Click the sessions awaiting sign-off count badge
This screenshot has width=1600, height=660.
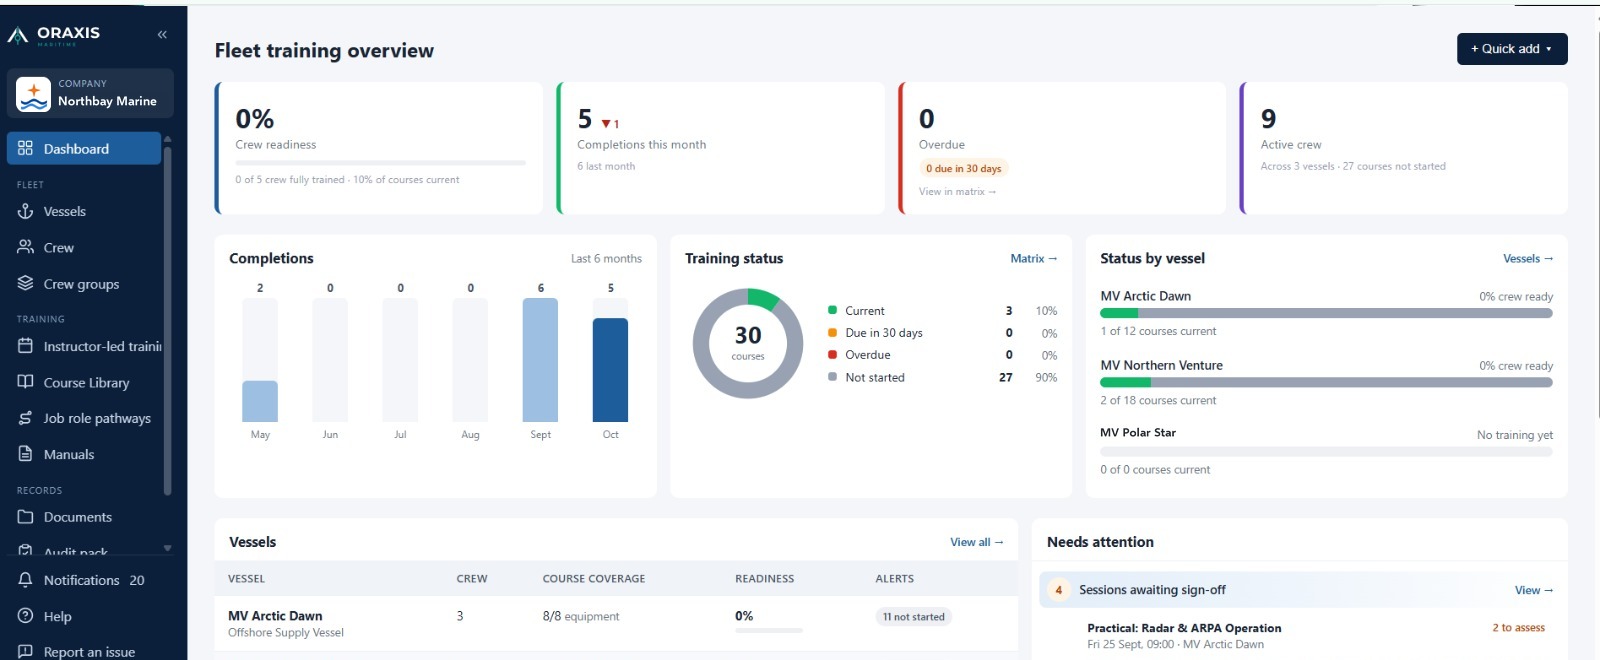pyautogui.click(x=1058, y=590)
